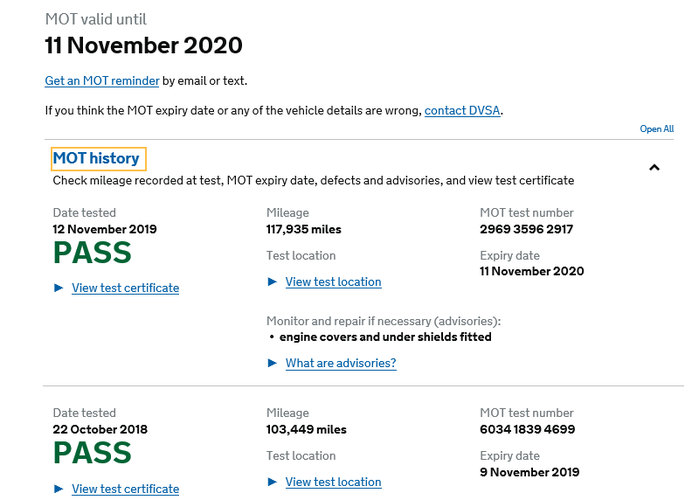Expand View test certificate for October 2018
Screen dimensions: 692x500
click(x=125, y=489)
